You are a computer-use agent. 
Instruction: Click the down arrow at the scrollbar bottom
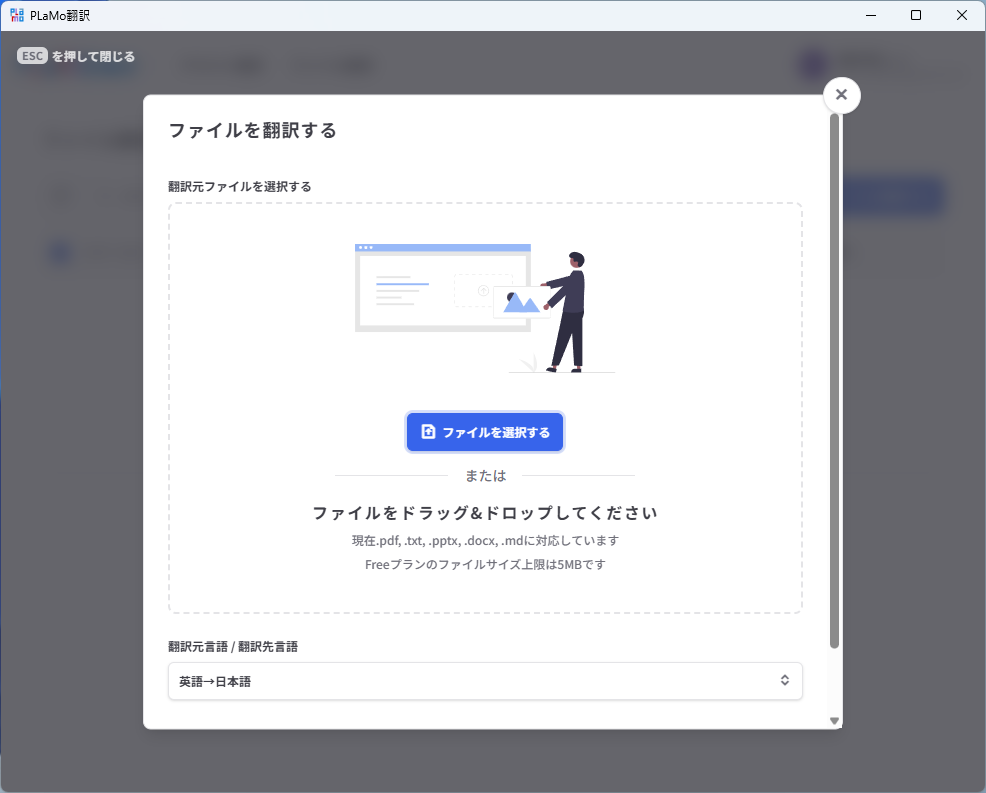click(833, 719)
